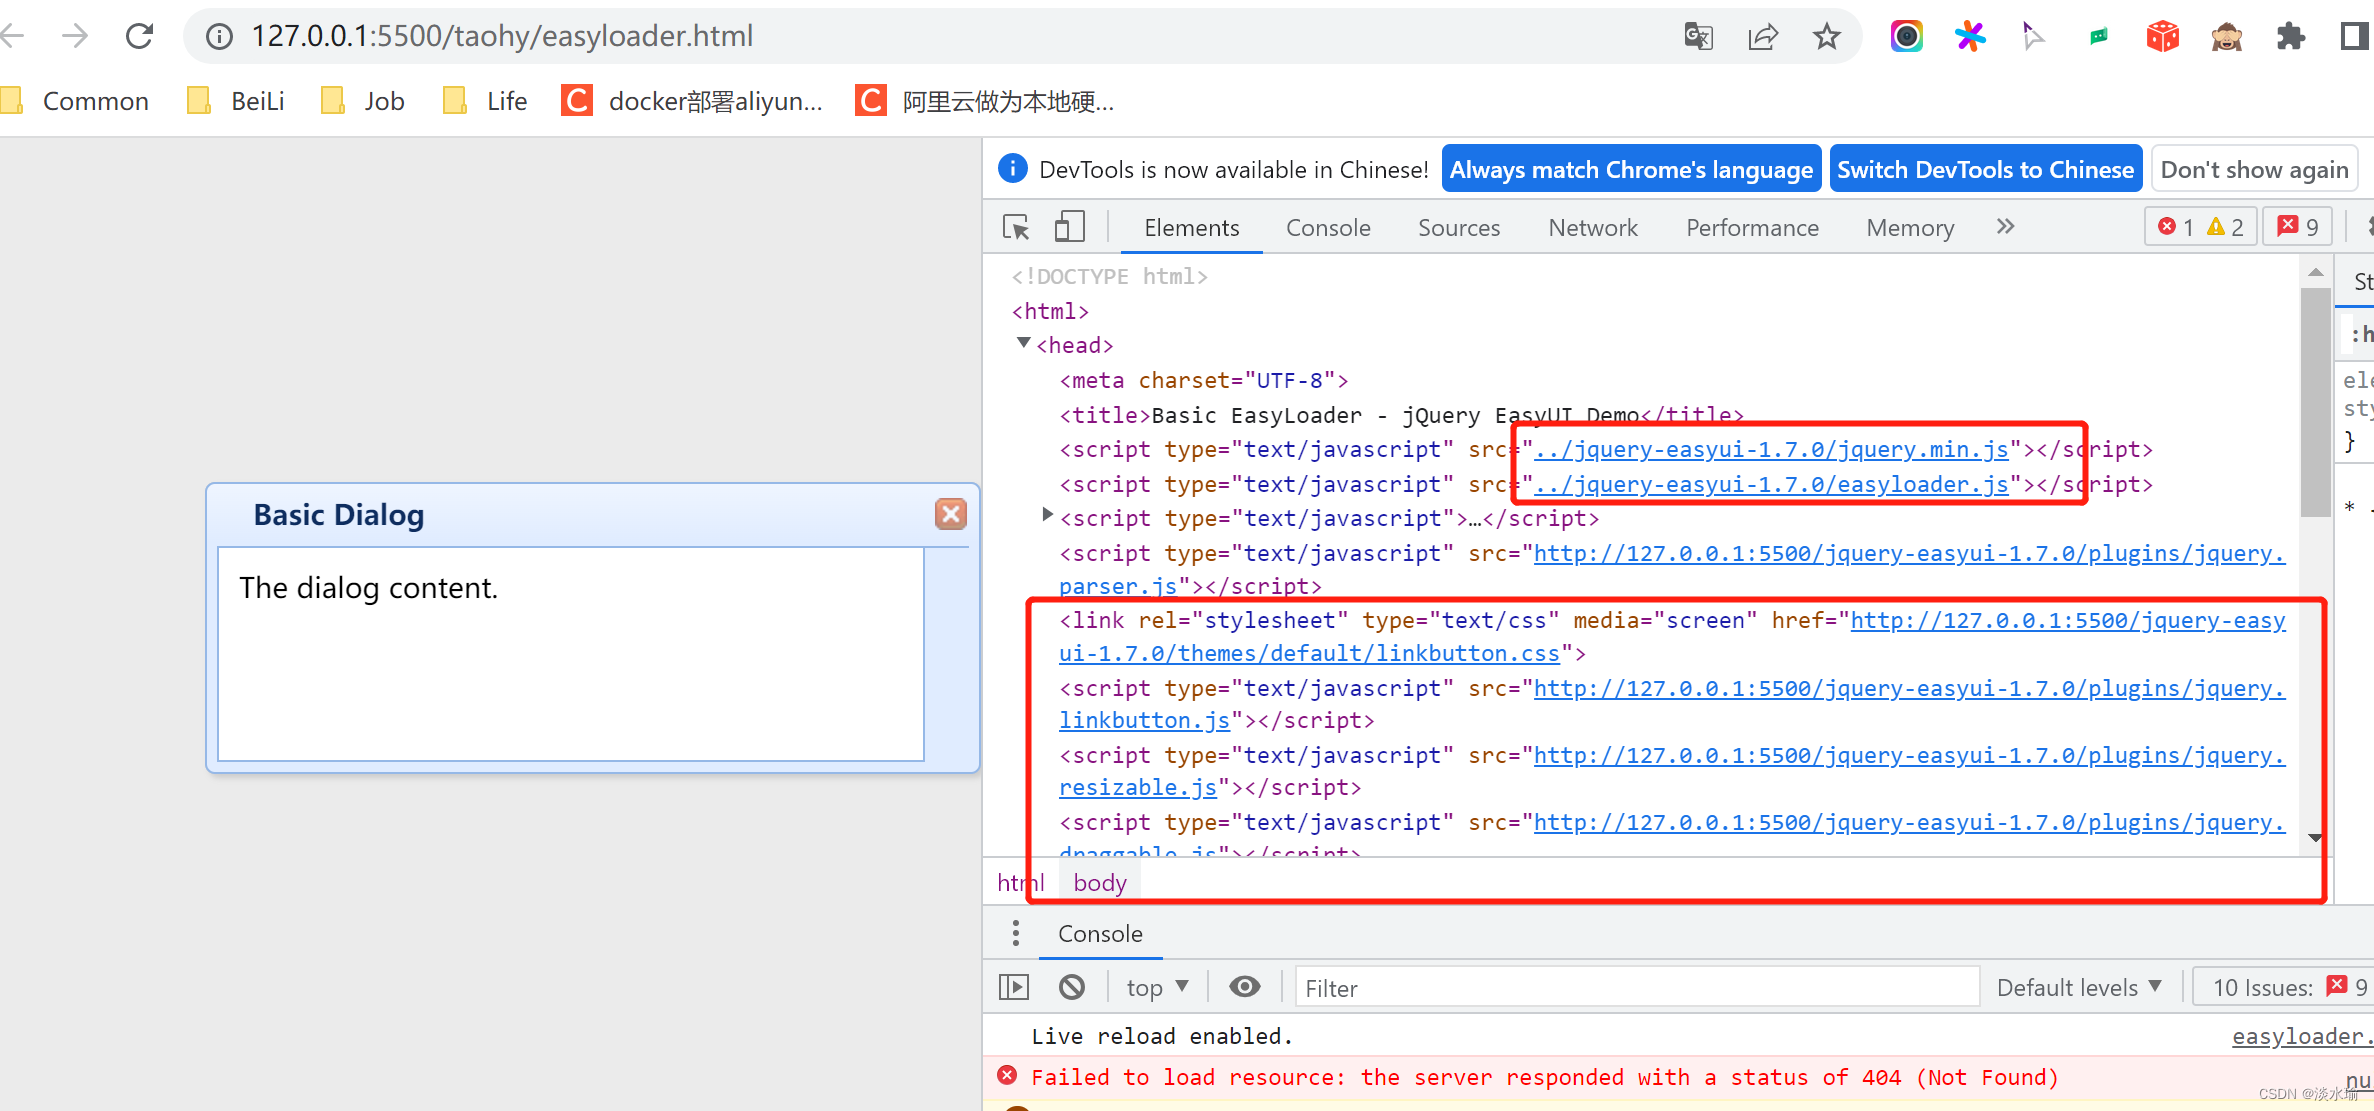Click Always match Chrome's language
The image size is (2374, 1111).
1631,169
